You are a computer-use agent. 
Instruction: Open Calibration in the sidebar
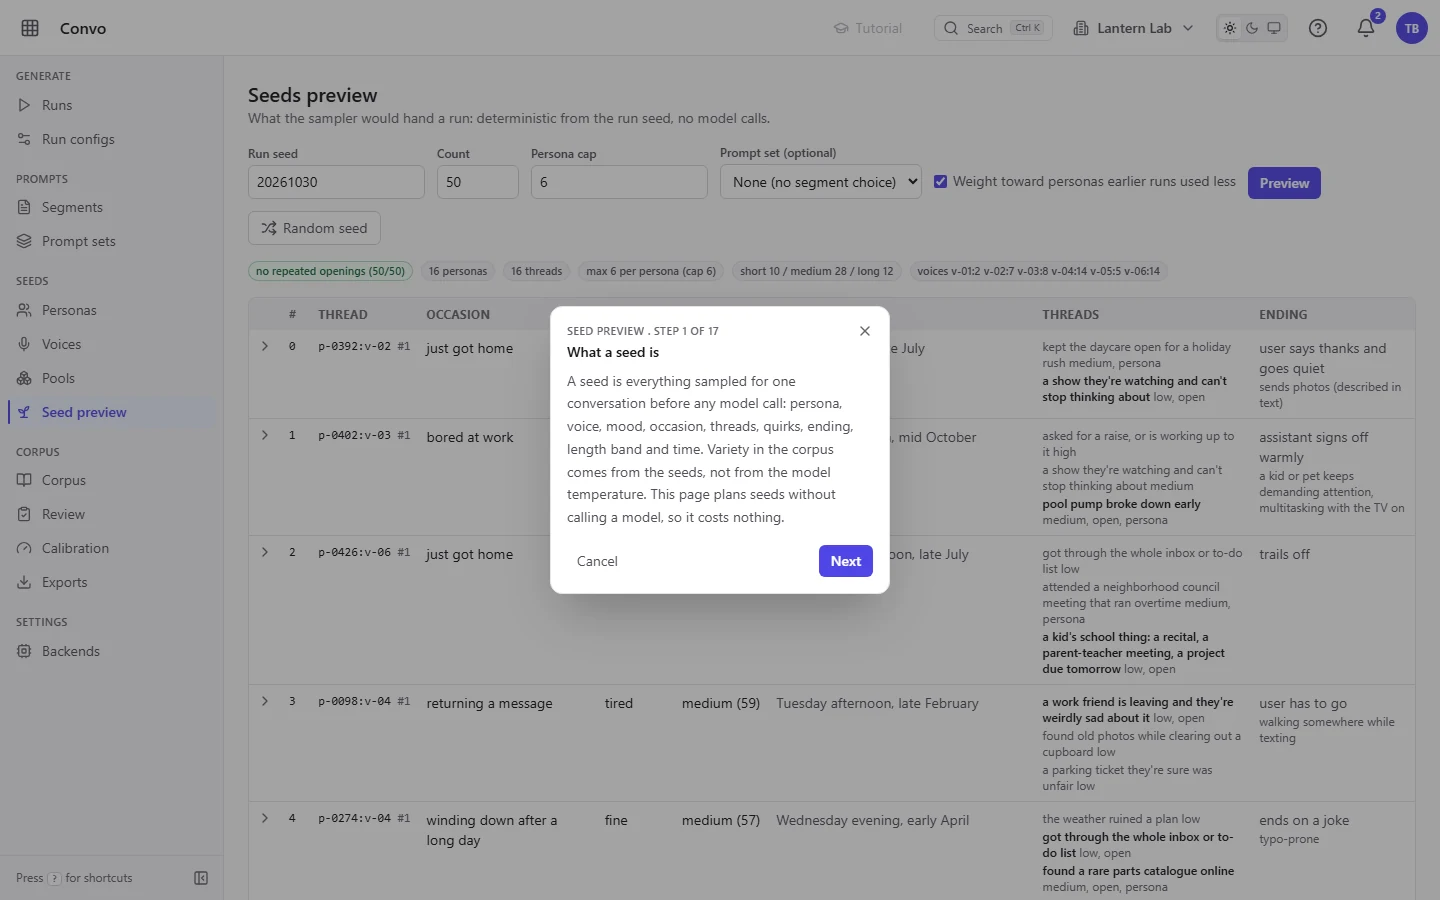tap(111, 548)
